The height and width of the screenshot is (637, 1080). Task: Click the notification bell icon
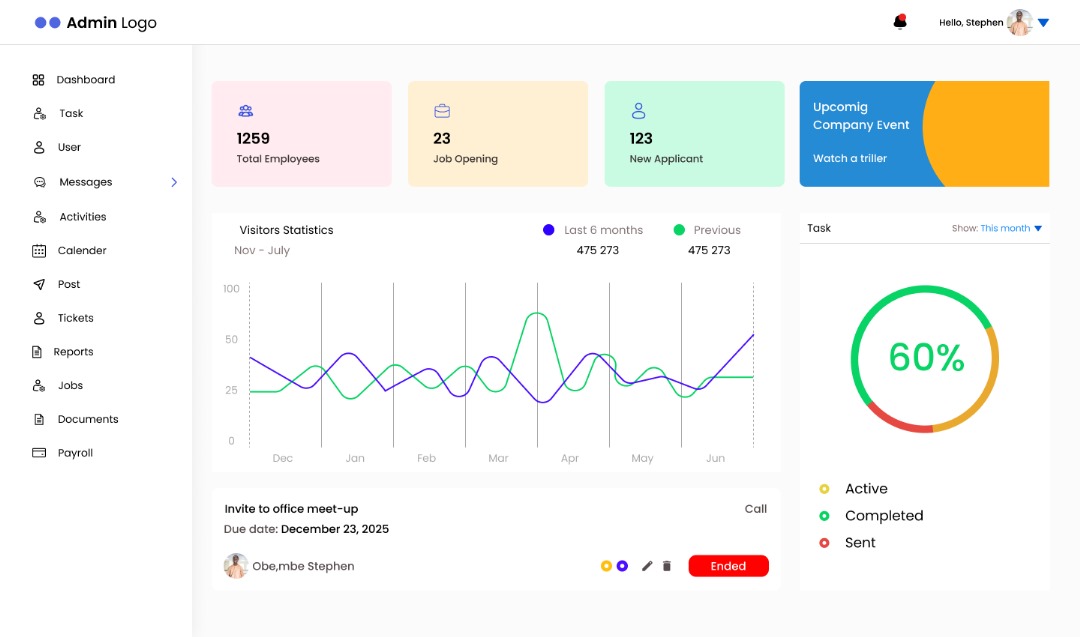click(900, 22)
